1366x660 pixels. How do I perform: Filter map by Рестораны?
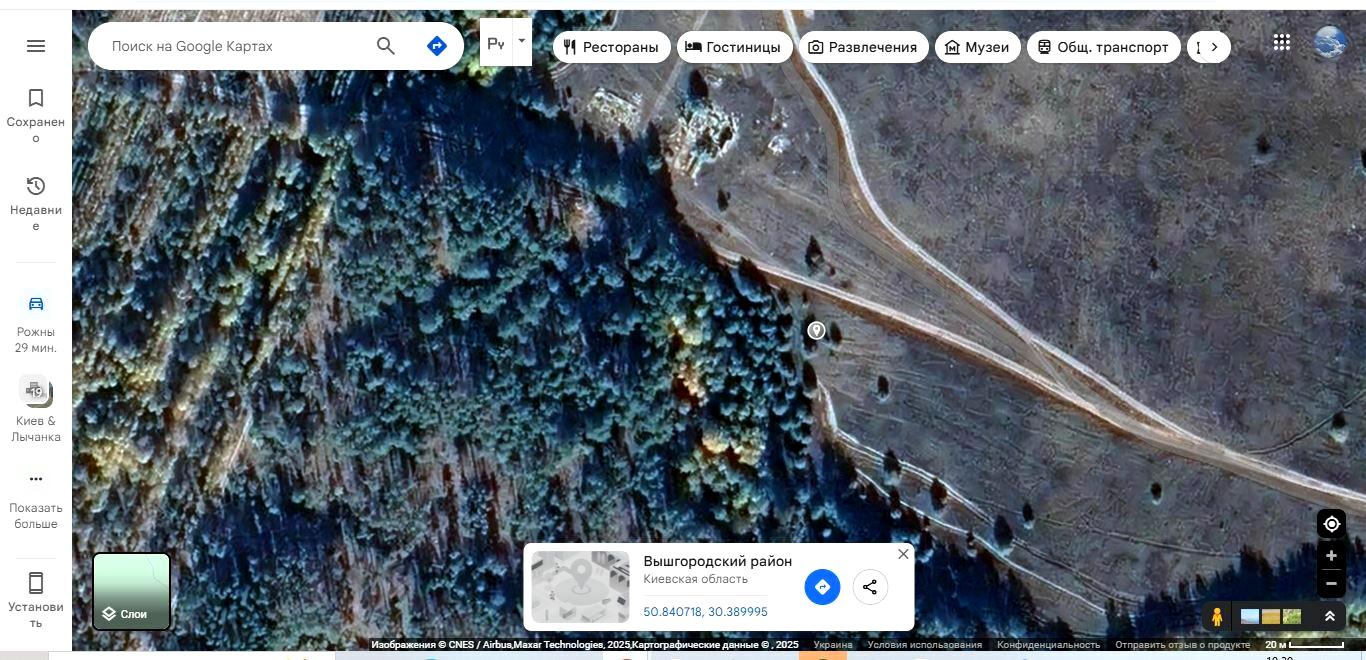611,47
